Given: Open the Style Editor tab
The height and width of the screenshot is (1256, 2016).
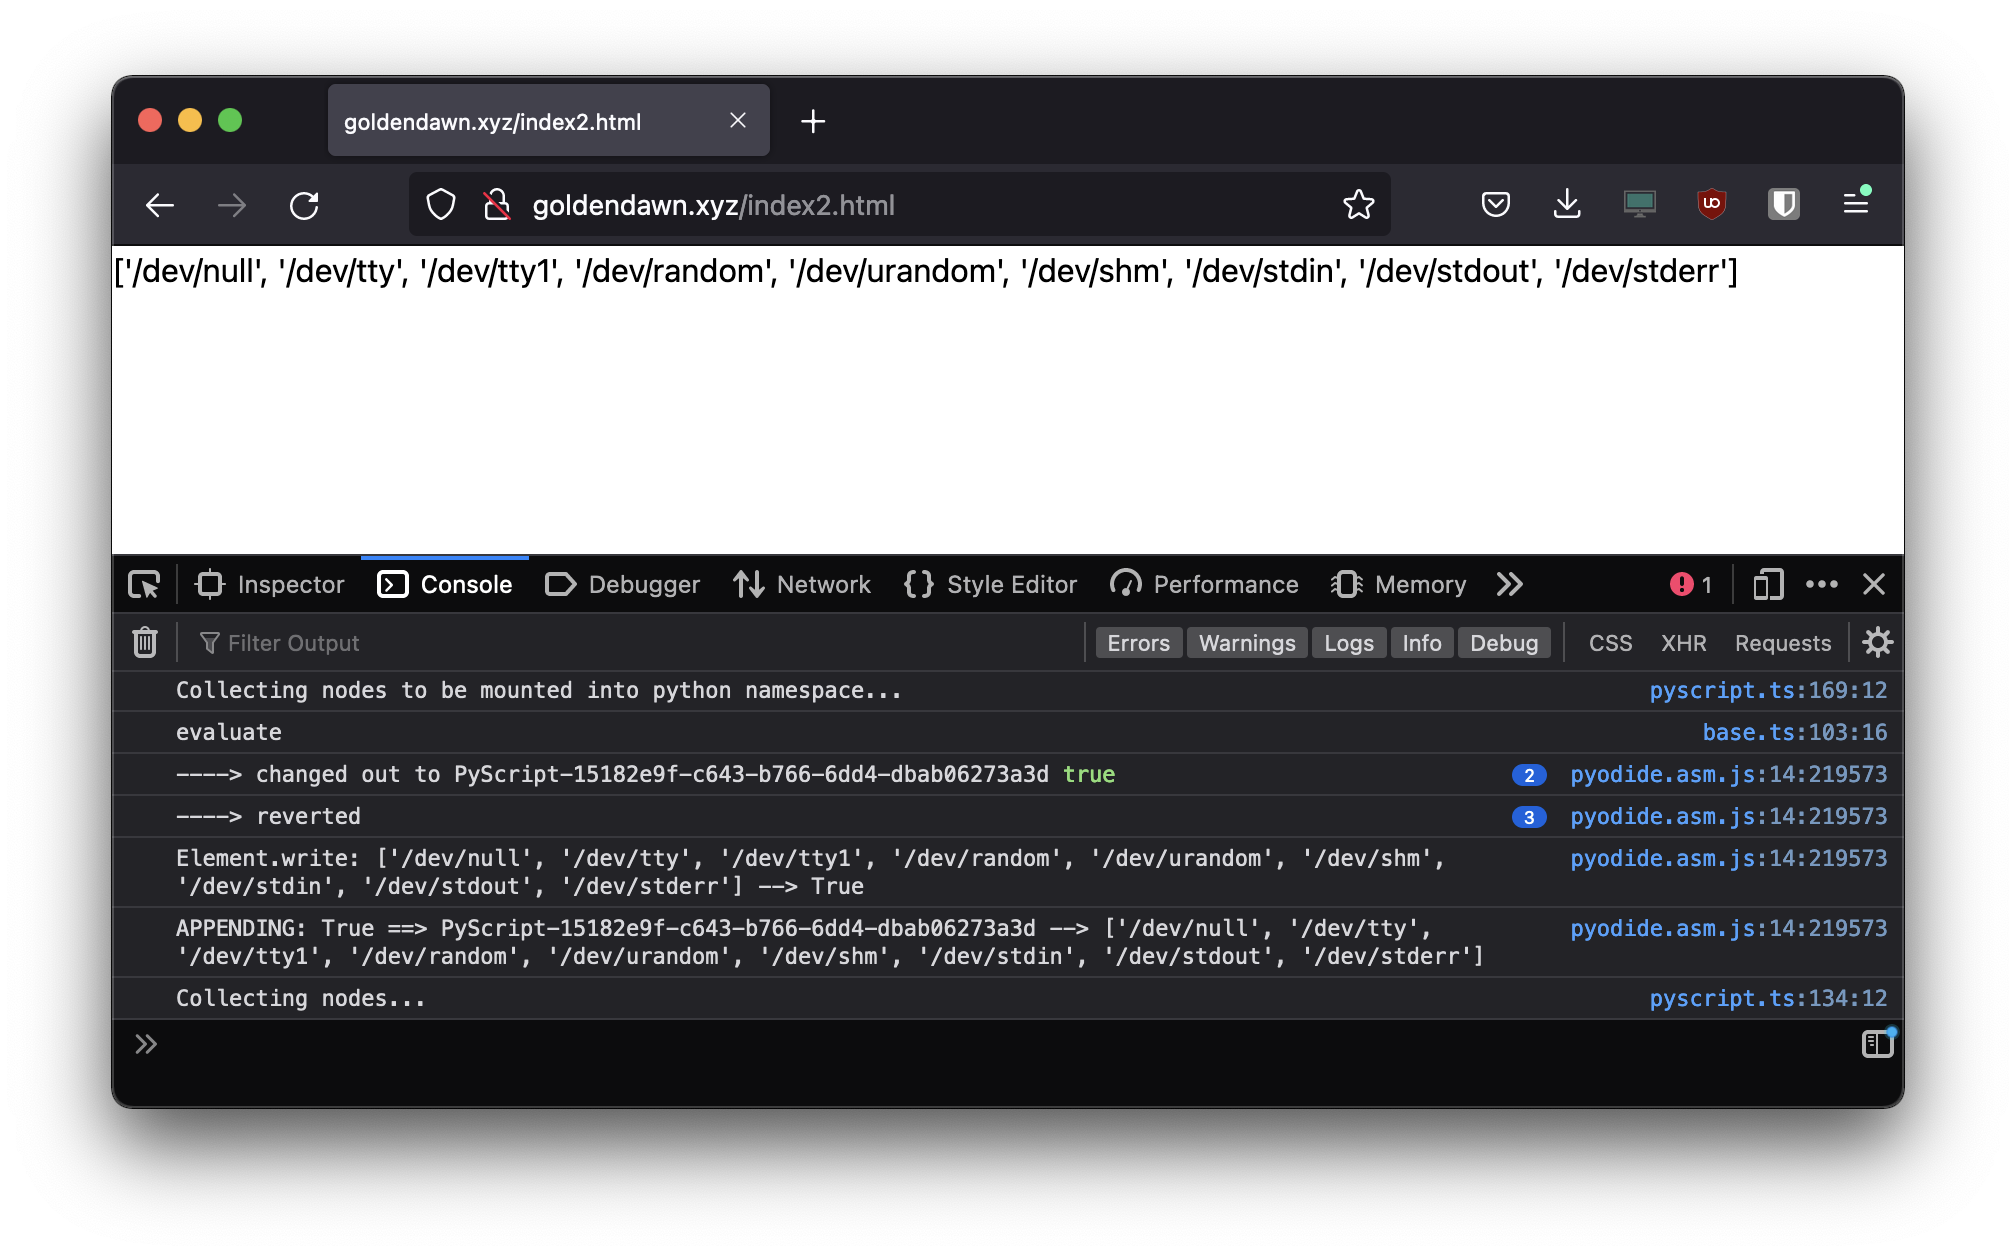Looking at the screenshot, I should (x=991, y=584).
